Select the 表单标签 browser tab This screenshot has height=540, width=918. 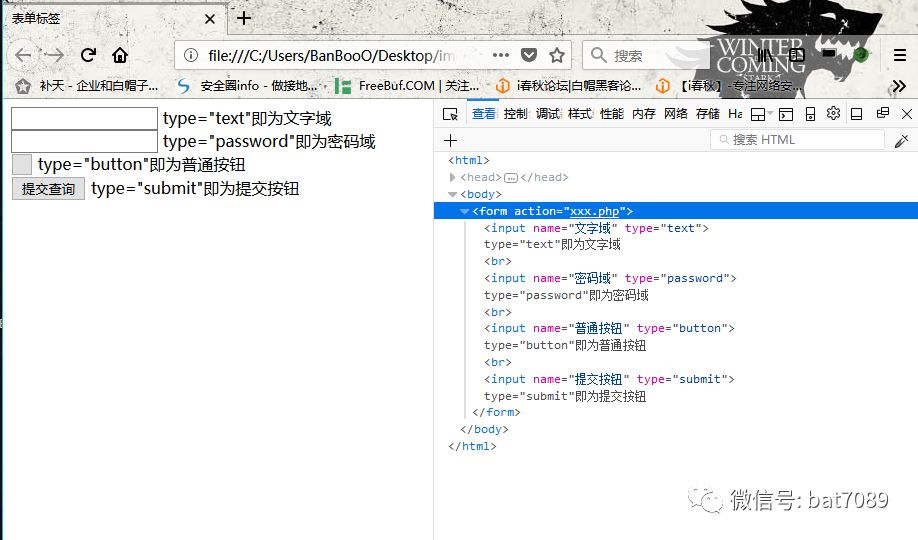114,18
